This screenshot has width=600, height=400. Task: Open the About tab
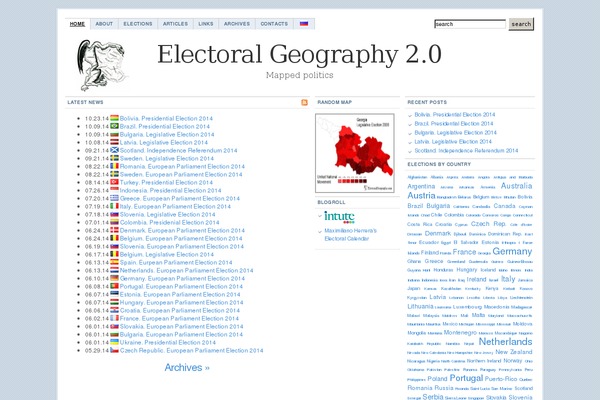pyautogui.click(x=104, y=24)
